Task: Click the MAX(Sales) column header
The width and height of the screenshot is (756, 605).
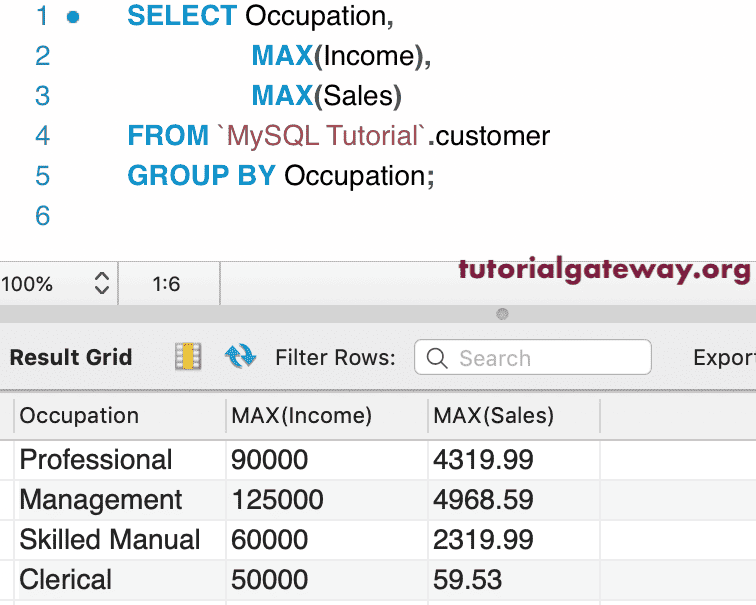Action: [494, 416]
